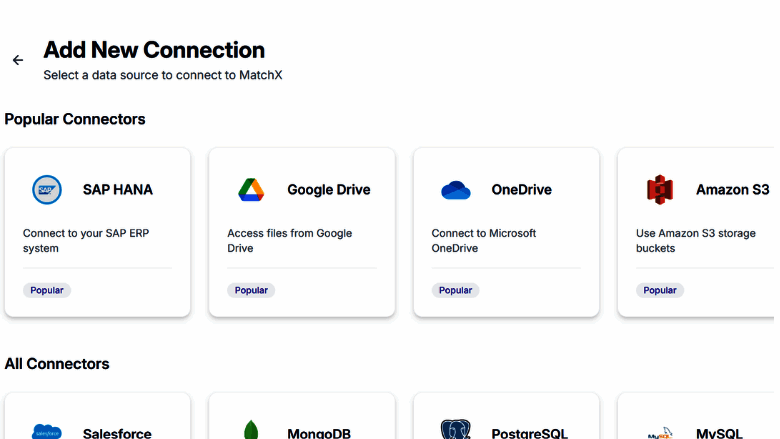Screen dimensions: 780x439
Task: Click the Google Drive logo icon
Action: [251, 189]
